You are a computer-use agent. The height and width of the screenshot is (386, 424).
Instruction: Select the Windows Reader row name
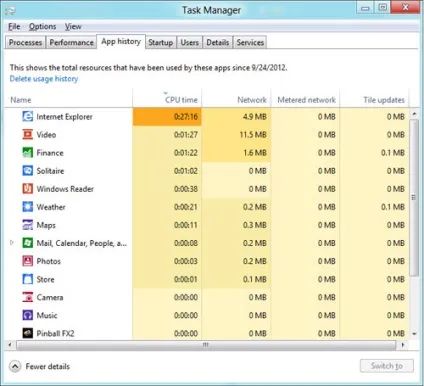point(65,189)
